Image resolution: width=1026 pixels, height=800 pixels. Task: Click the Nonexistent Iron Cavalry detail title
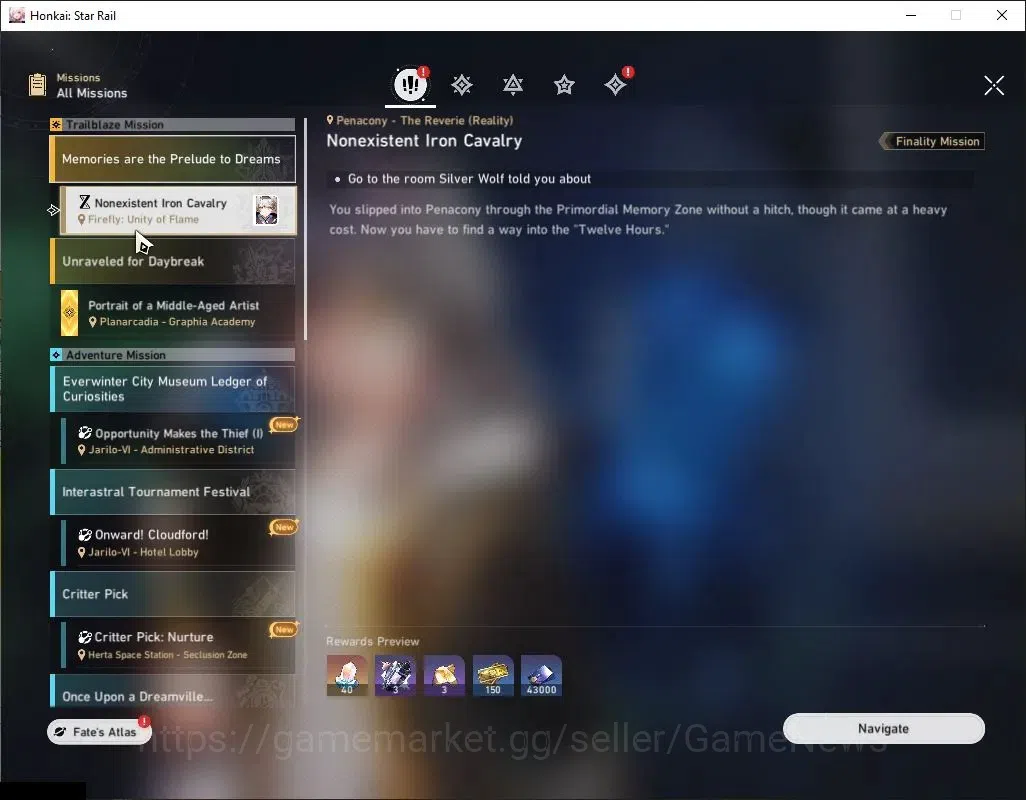pos(424,141)
